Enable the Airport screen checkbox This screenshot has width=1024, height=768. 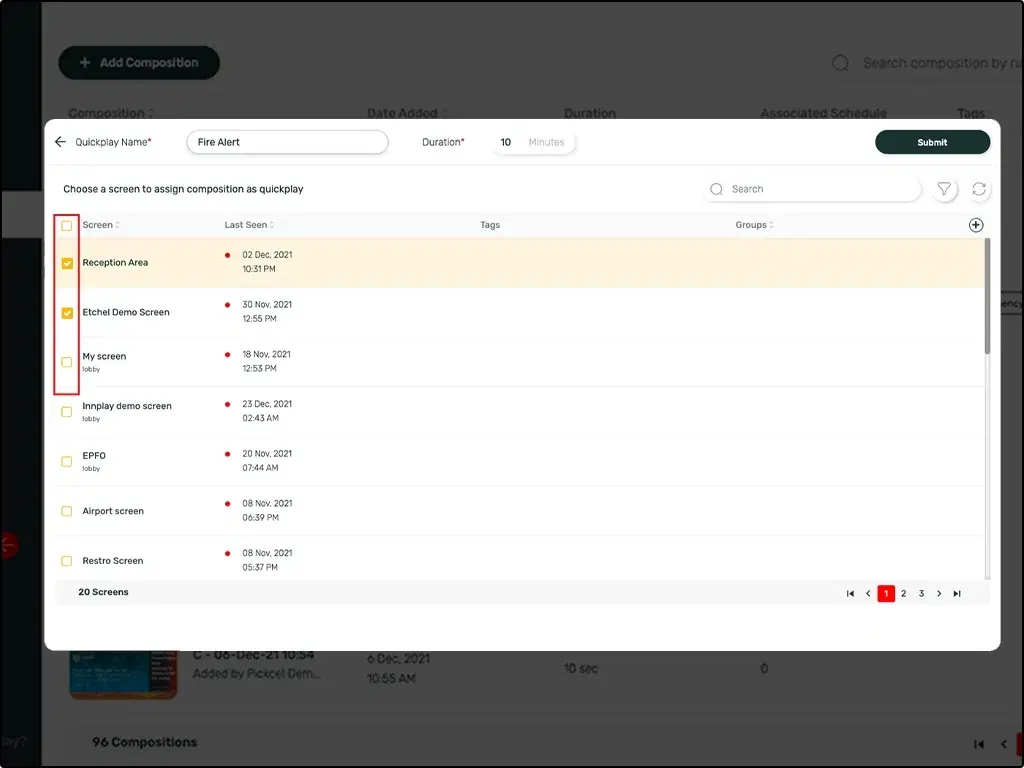66,510
